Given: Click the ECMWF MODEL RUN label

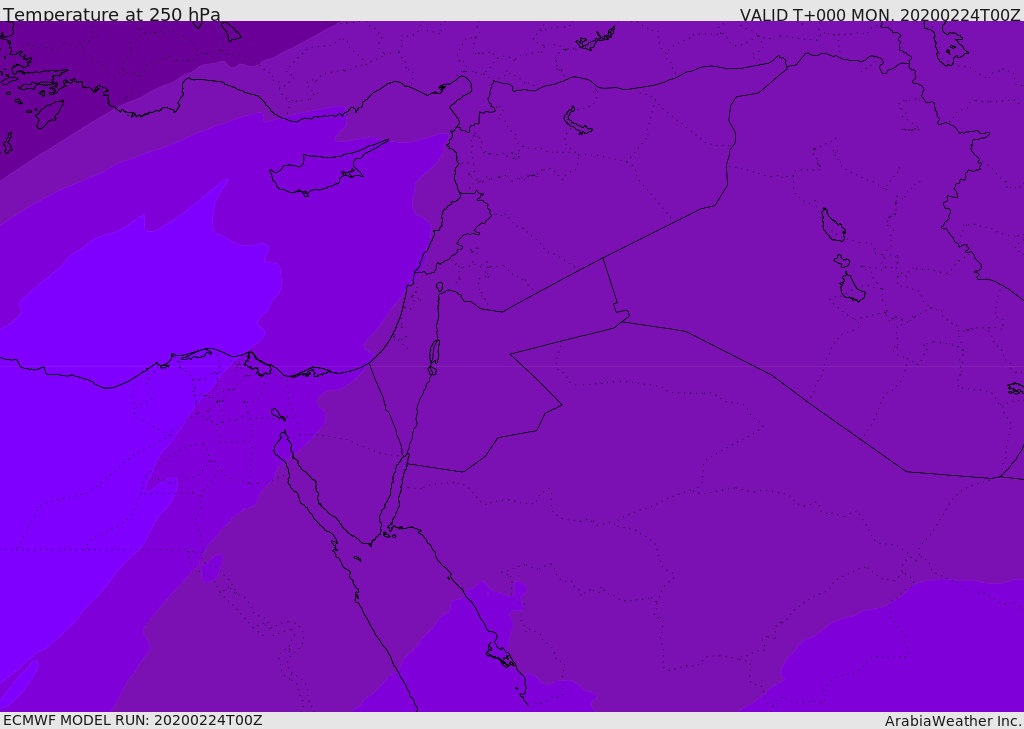Looking at the screenshot, I should coord(133,720).
